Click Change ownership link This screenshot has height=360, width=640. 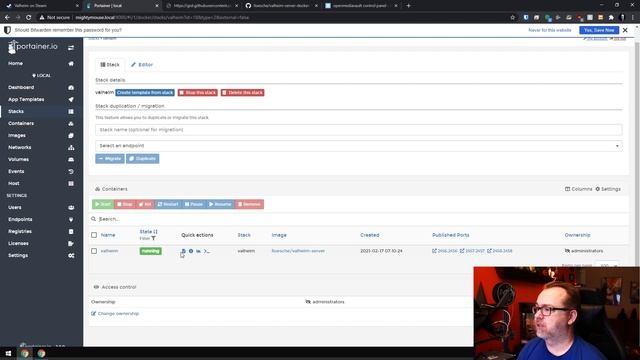tap(115, 314)
